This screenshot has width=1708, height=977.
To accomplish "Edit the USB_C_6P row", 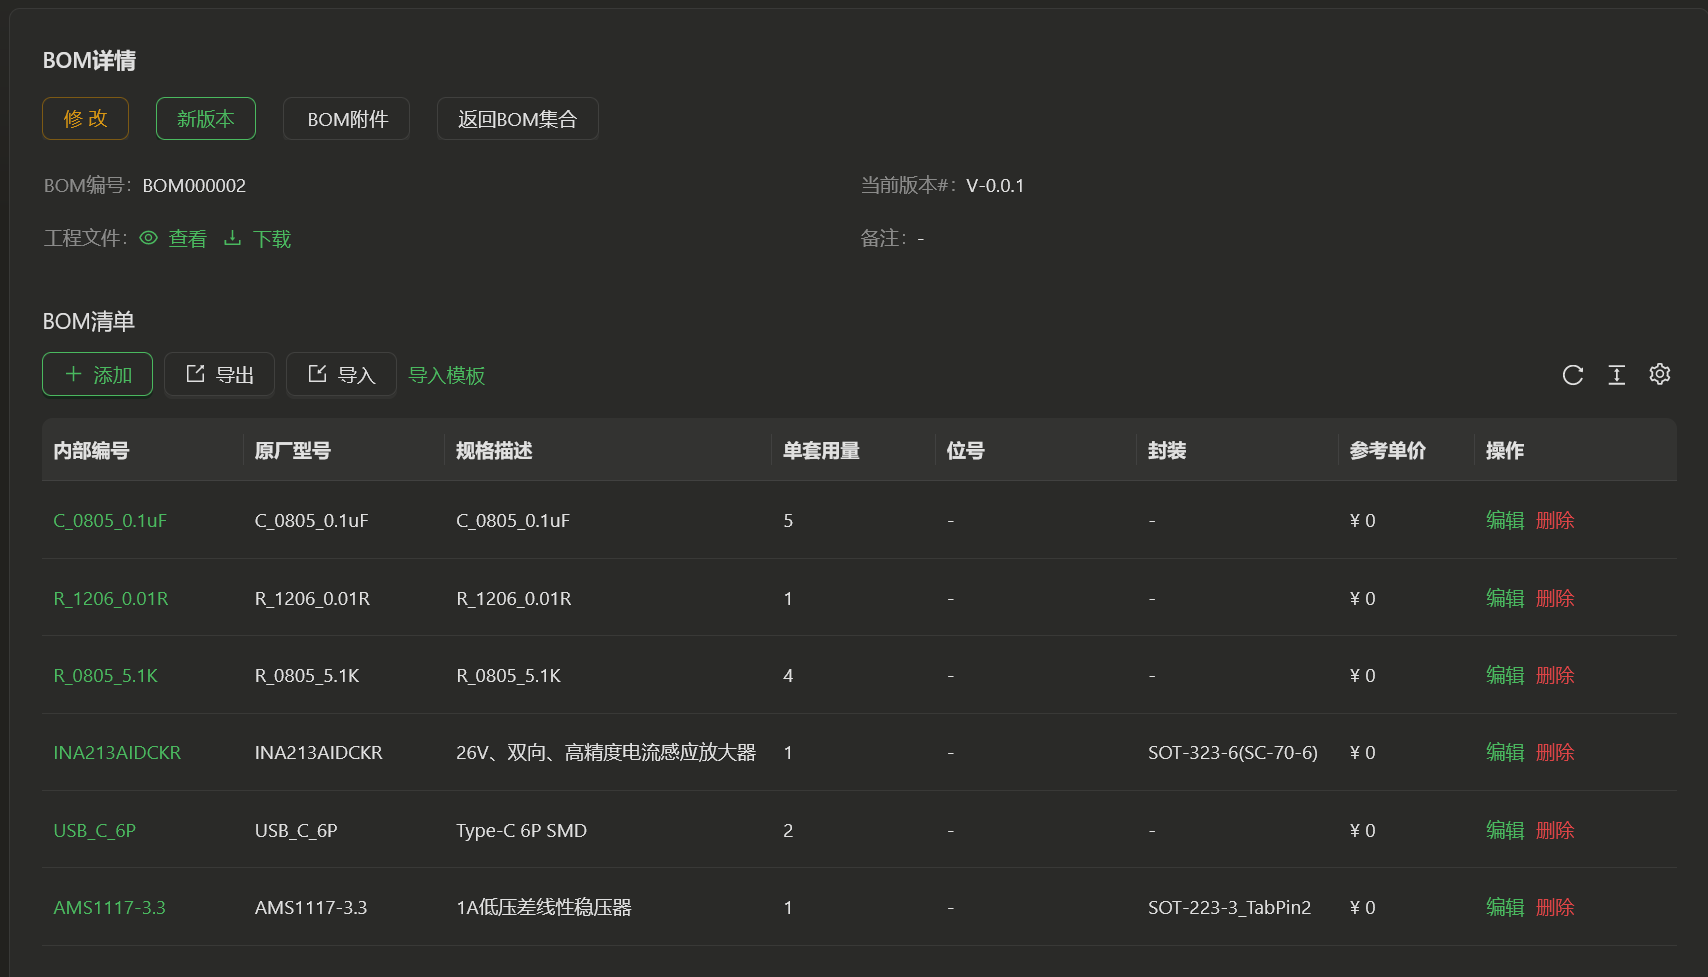I will pos(1505,830).
